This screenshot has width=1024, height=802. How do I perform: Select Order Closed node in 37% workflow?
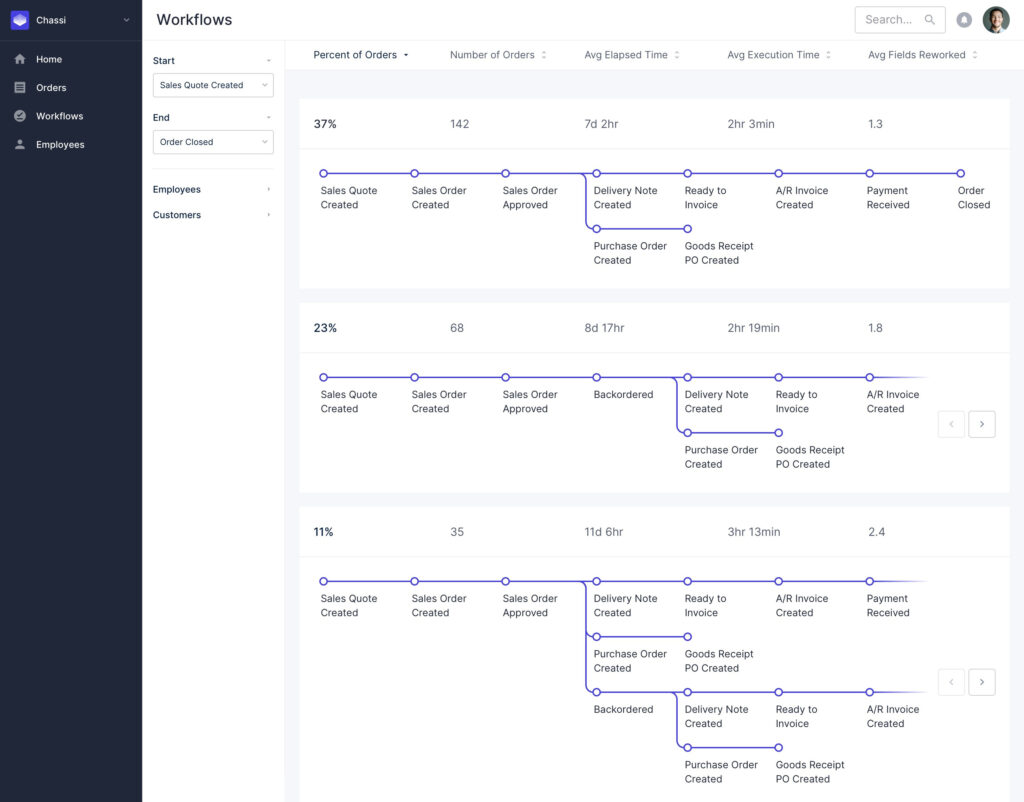click(961, 173)
